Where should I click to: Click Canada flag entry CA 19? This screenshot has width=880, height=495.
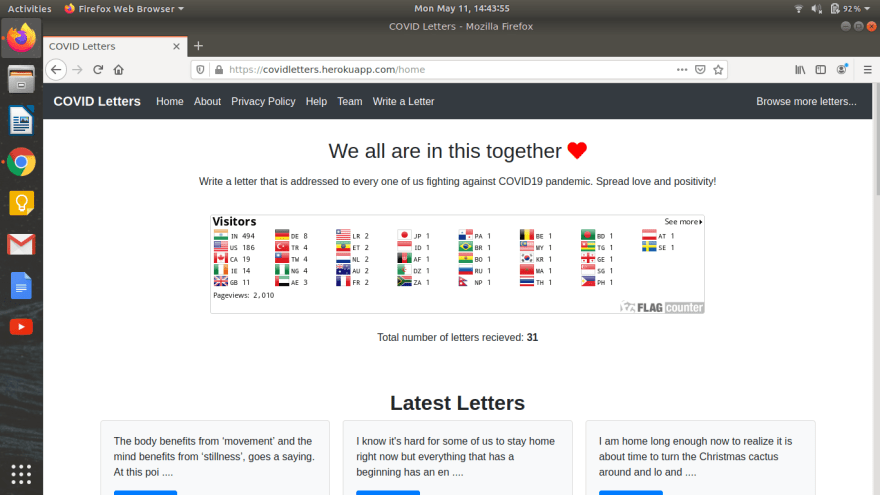[232, 259]
